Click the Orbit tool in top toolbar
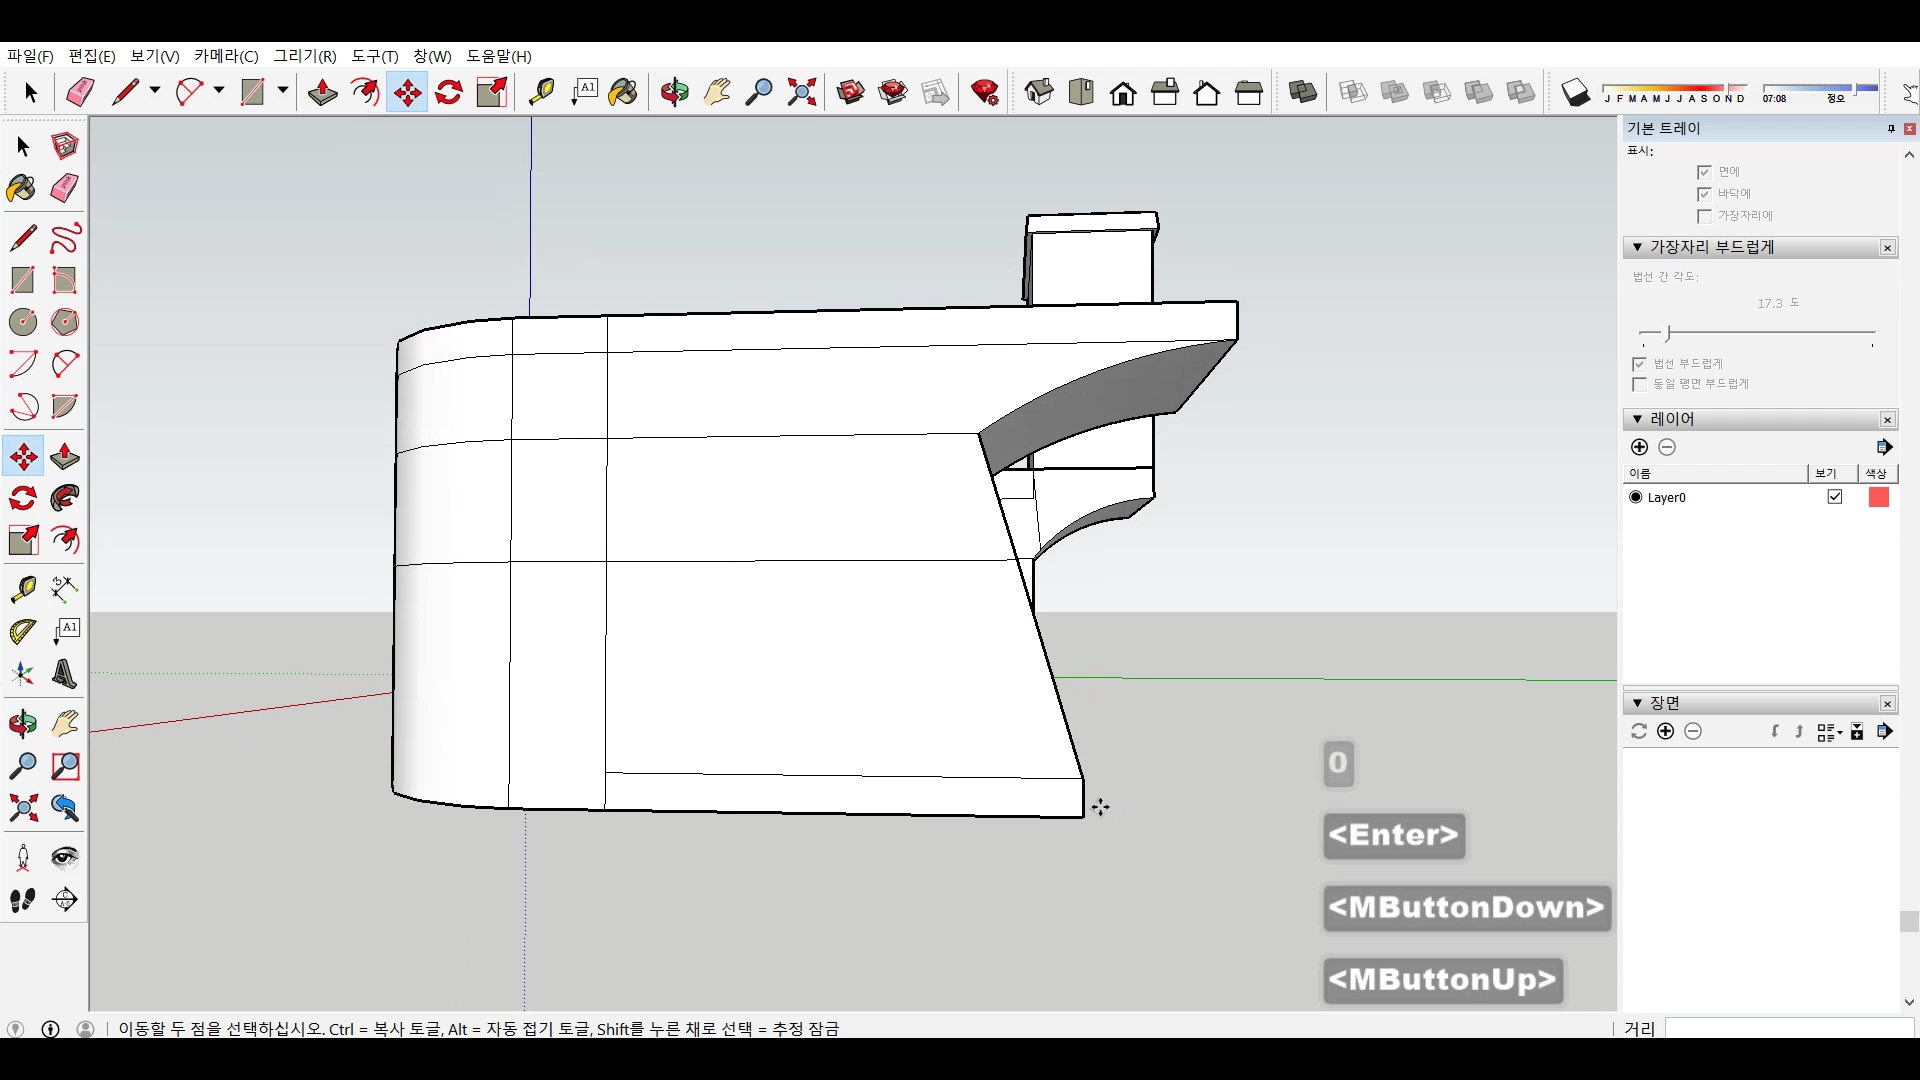This screenshot has width=1920, height=1080. [x=674, y=93]
